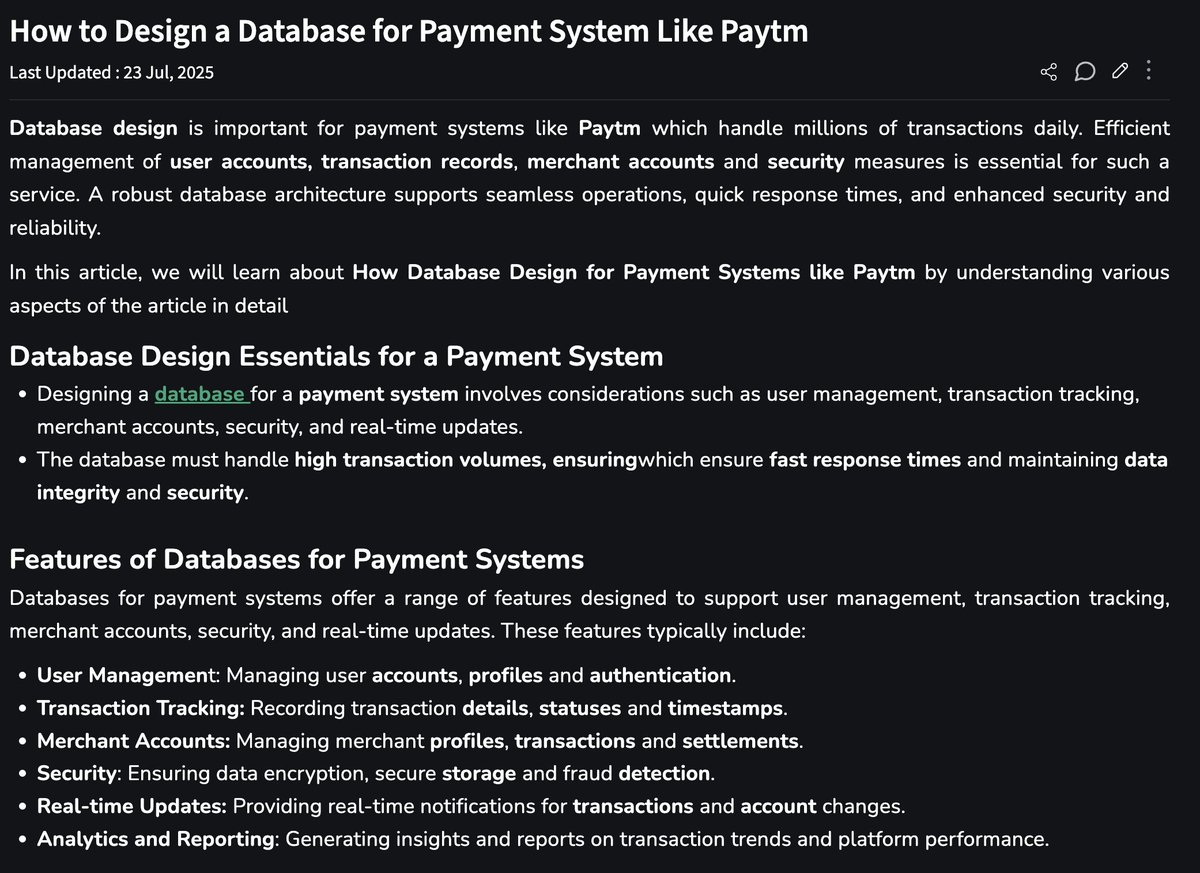Screen dimensions: 1200x873
Task: Click the heading 'Database Design Essentials for a Payment System'
Action: (336, 356)
